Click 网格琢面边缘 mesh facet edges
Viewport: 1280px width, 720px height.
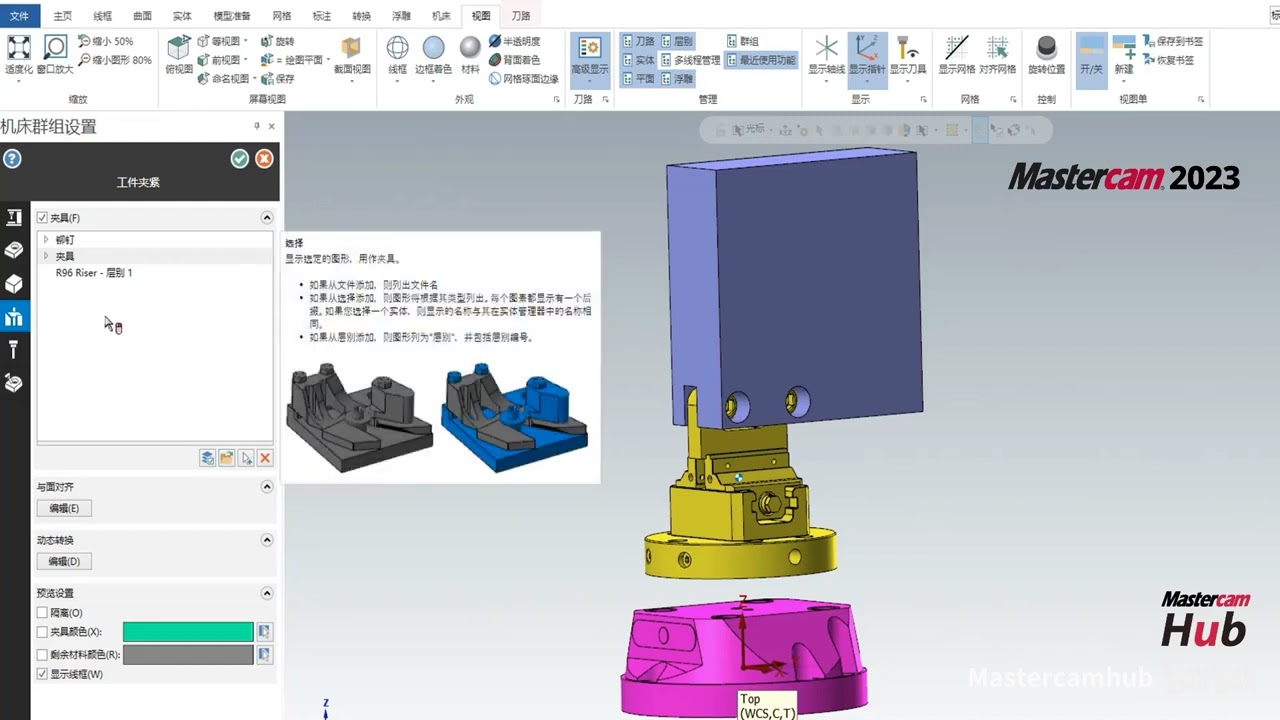coord(524,78)
